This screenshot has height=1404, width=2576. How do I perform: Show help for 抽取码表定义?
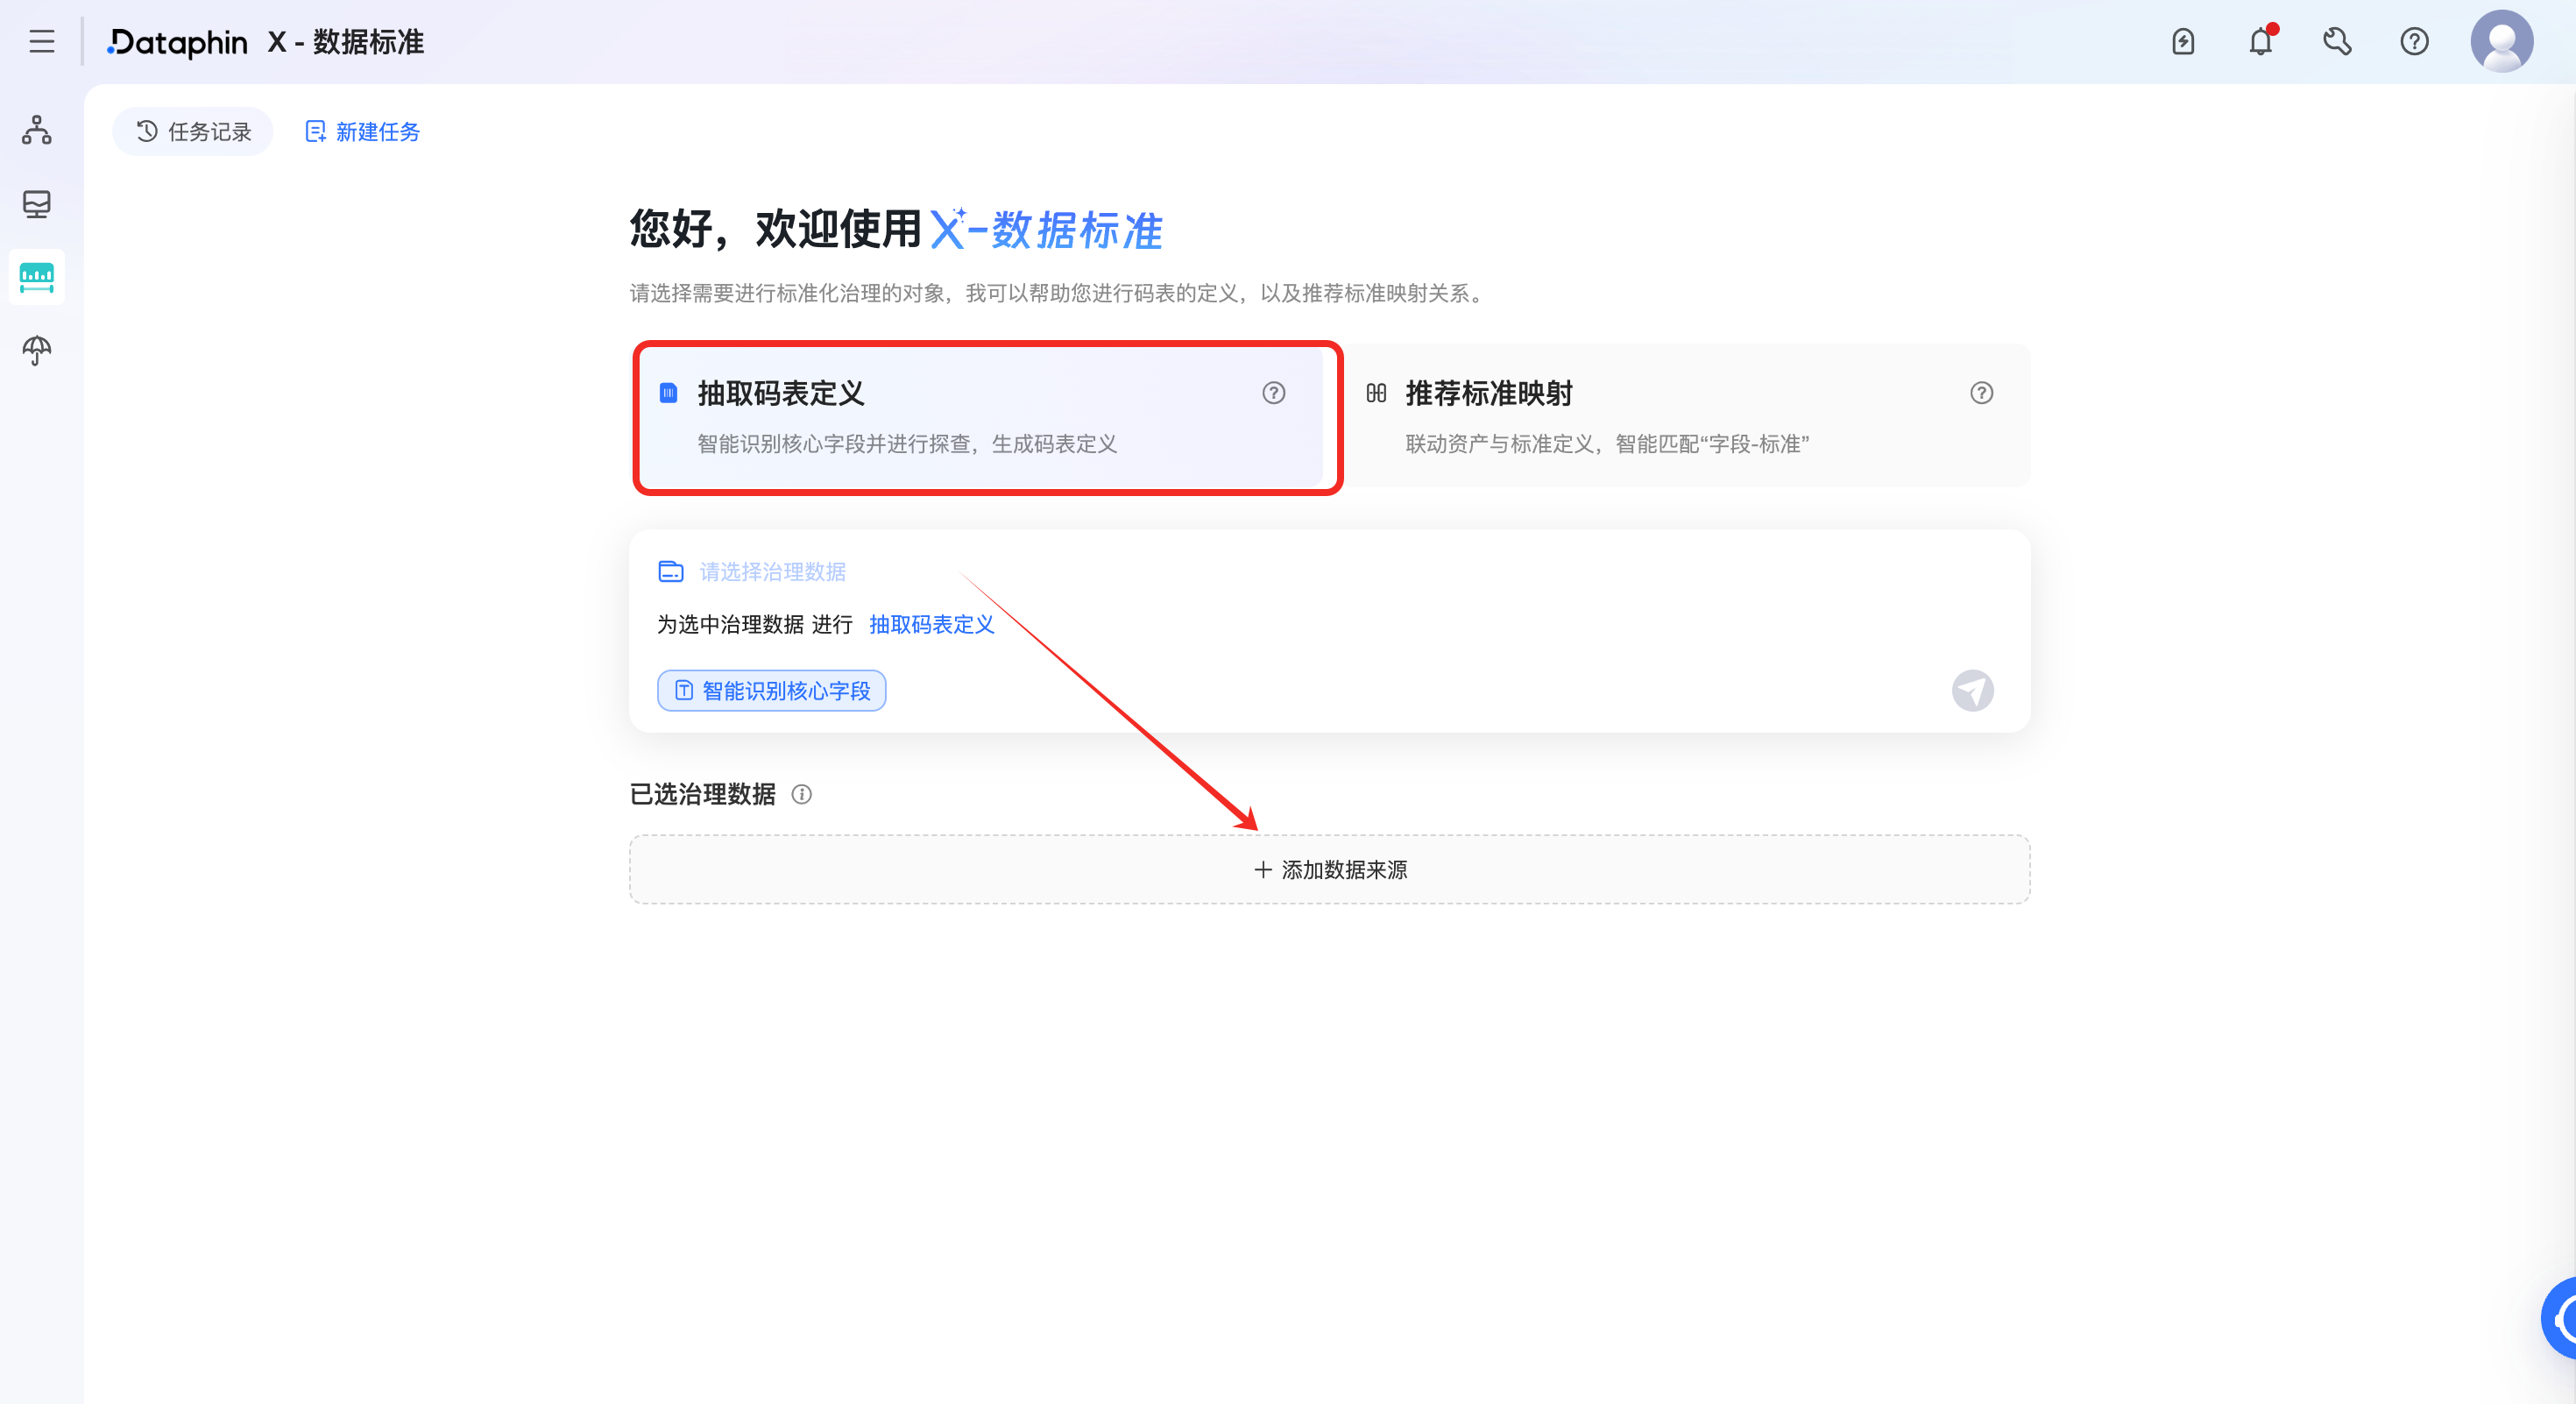pos(1273,393)
